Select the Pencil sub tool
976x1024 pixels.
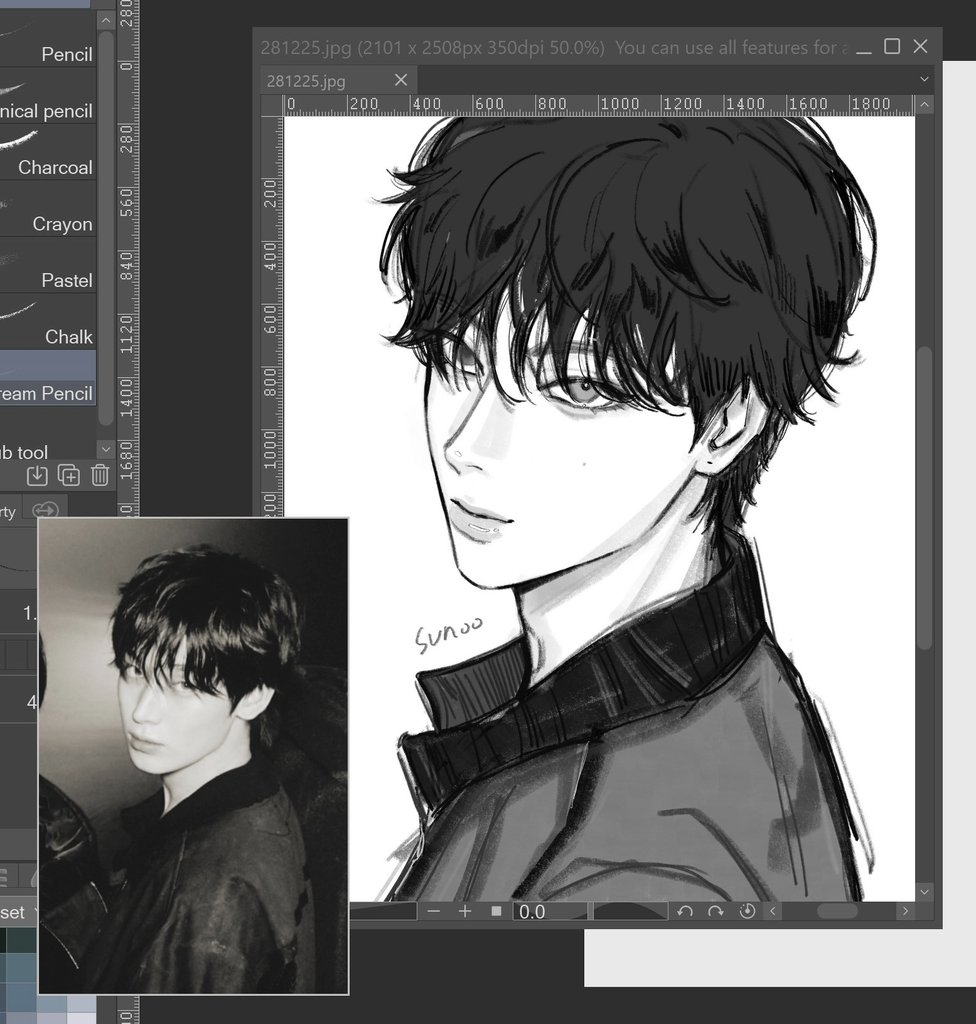(48, 39)
